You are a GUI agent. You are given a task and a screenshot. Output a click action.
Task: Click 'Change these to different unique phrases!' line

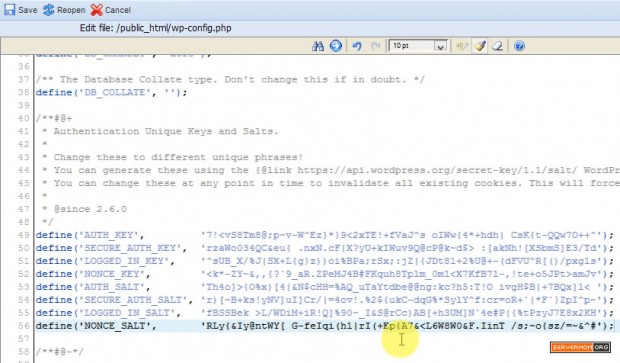(x=178, y=157)
